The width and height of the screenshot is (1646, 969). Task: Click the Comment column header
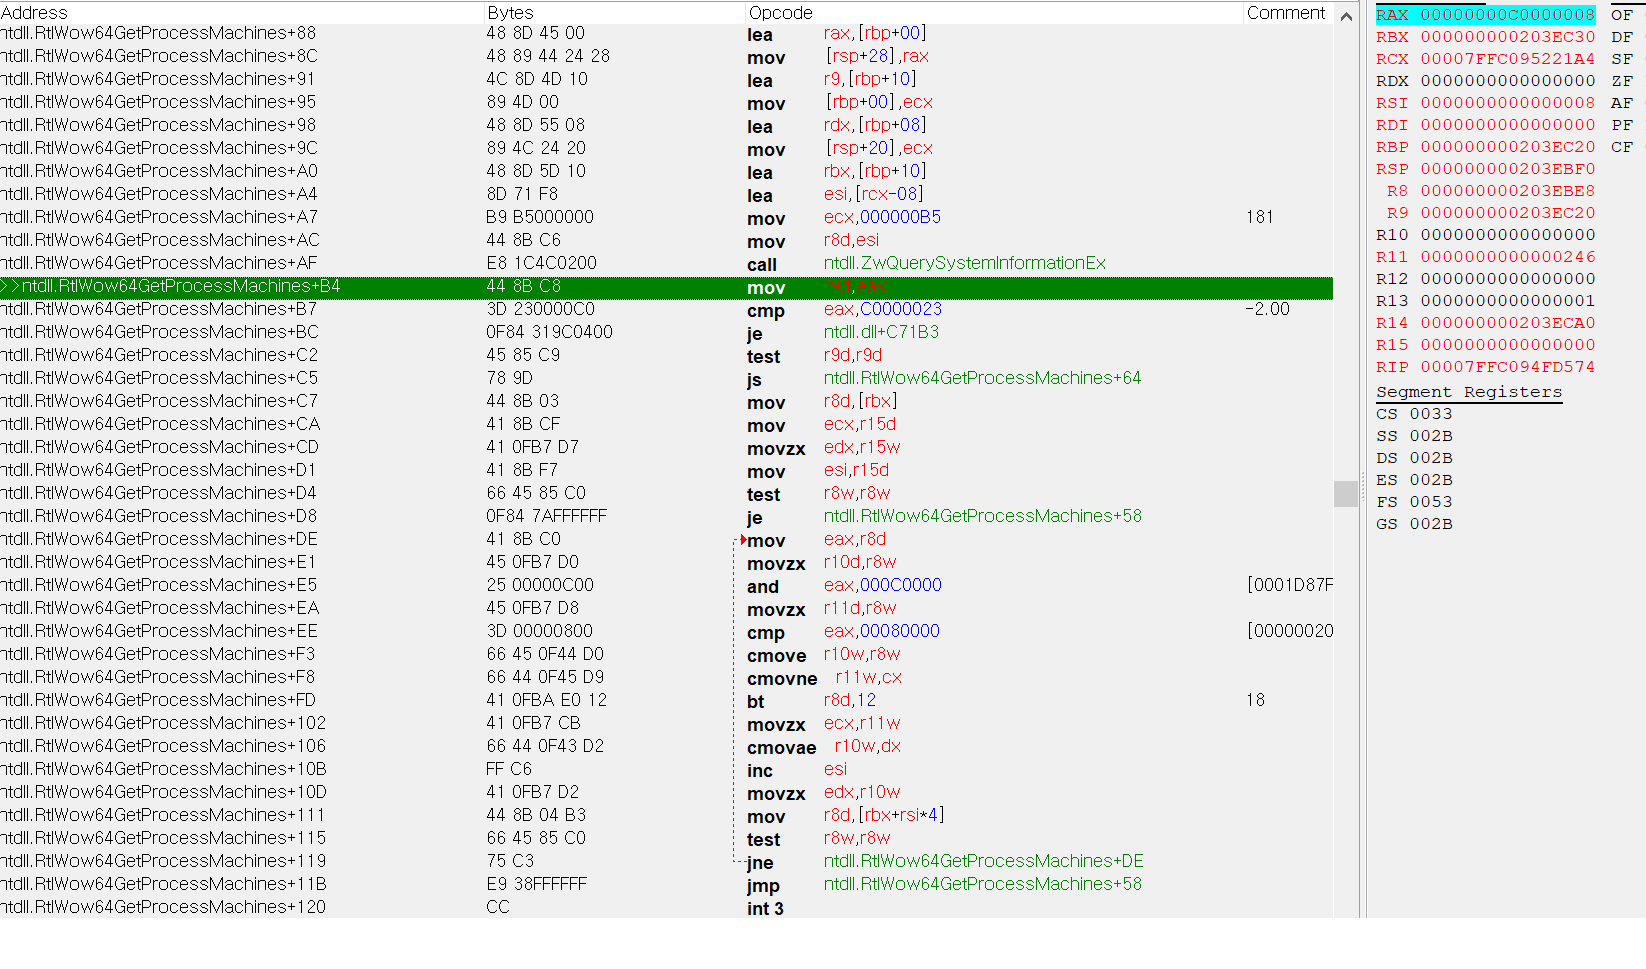pyautogui.click(x=1286, y=12)
